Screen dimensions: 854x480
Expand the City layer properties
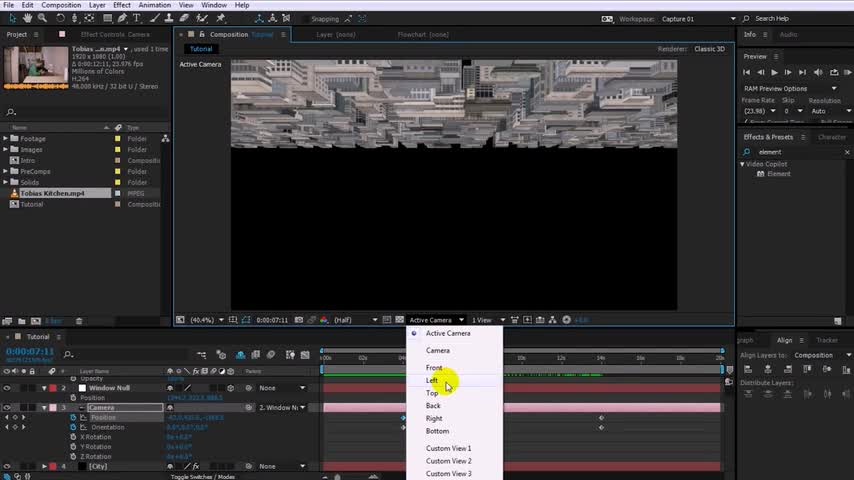coord(44,466)
